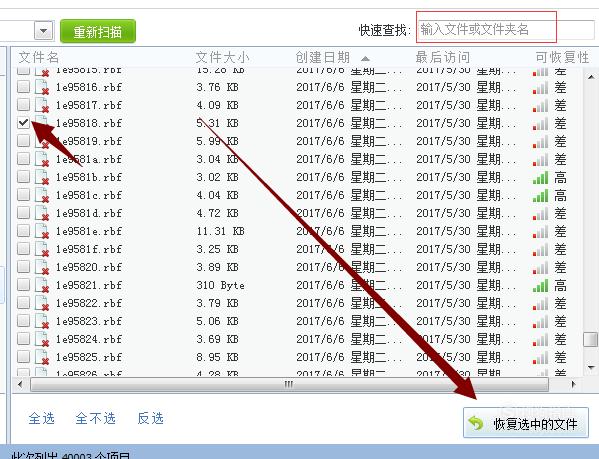This screenshot has width=599, height=459.
Task: Click the deleted-file icon of 1e95816.rbf
Action: [42, 87]
